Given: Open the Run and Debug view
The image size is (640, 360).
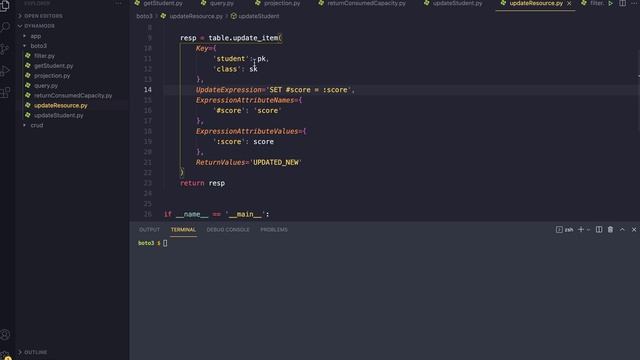Looking at the screenshot, I should point(5,71).
